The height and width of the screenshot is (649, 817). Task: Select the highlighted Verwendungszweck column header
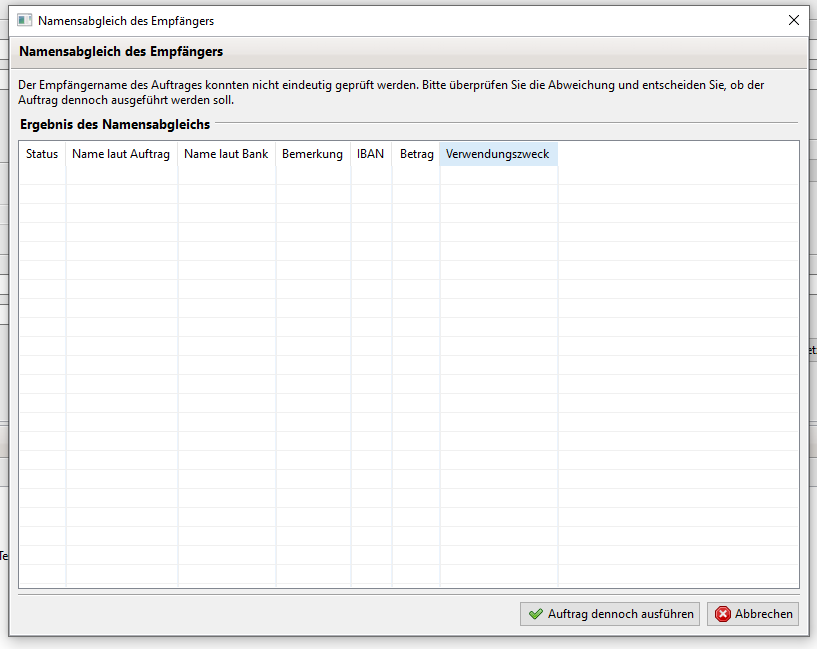498,154
